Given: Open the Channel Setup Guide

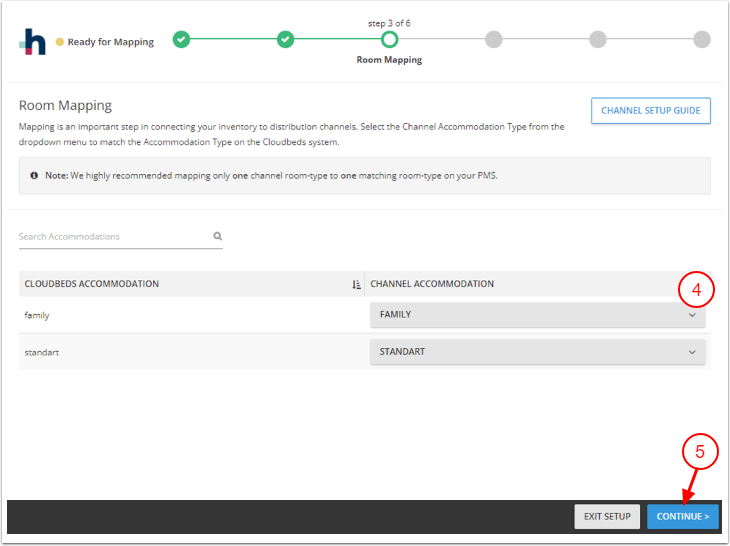Looking at the screenshot, I should [650, 111].
